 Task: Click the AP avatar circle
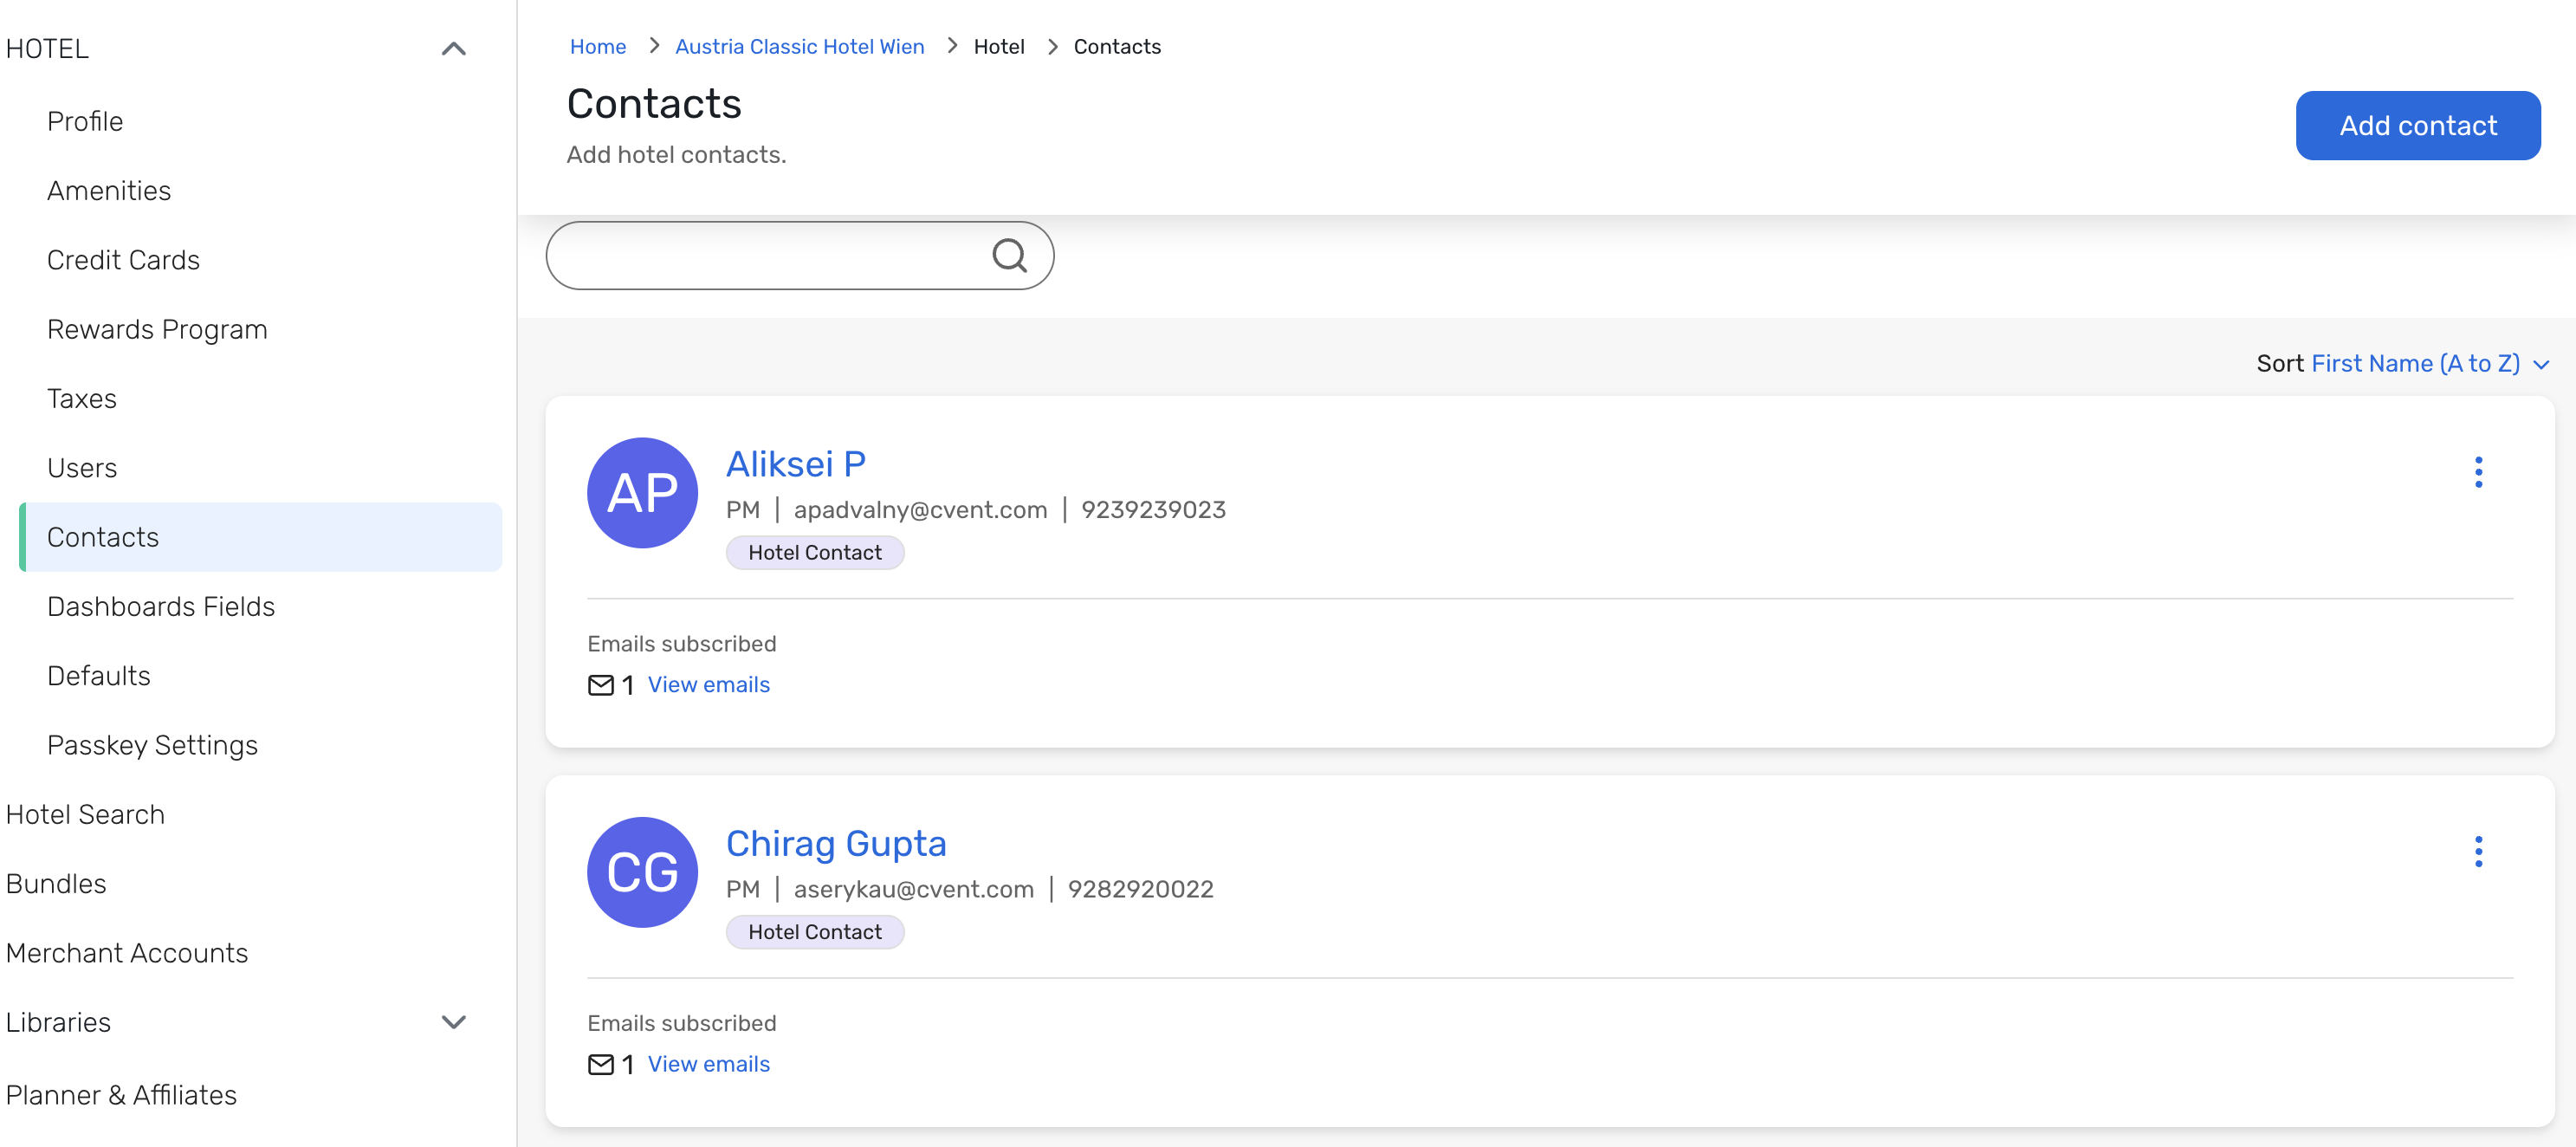point(642,493)
